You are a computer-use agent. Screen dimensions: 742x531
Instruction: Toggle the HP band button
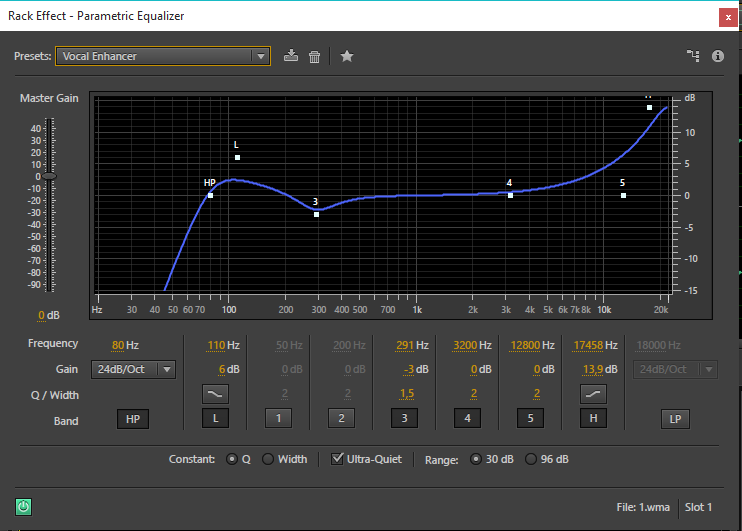click(x=133, y=419)
